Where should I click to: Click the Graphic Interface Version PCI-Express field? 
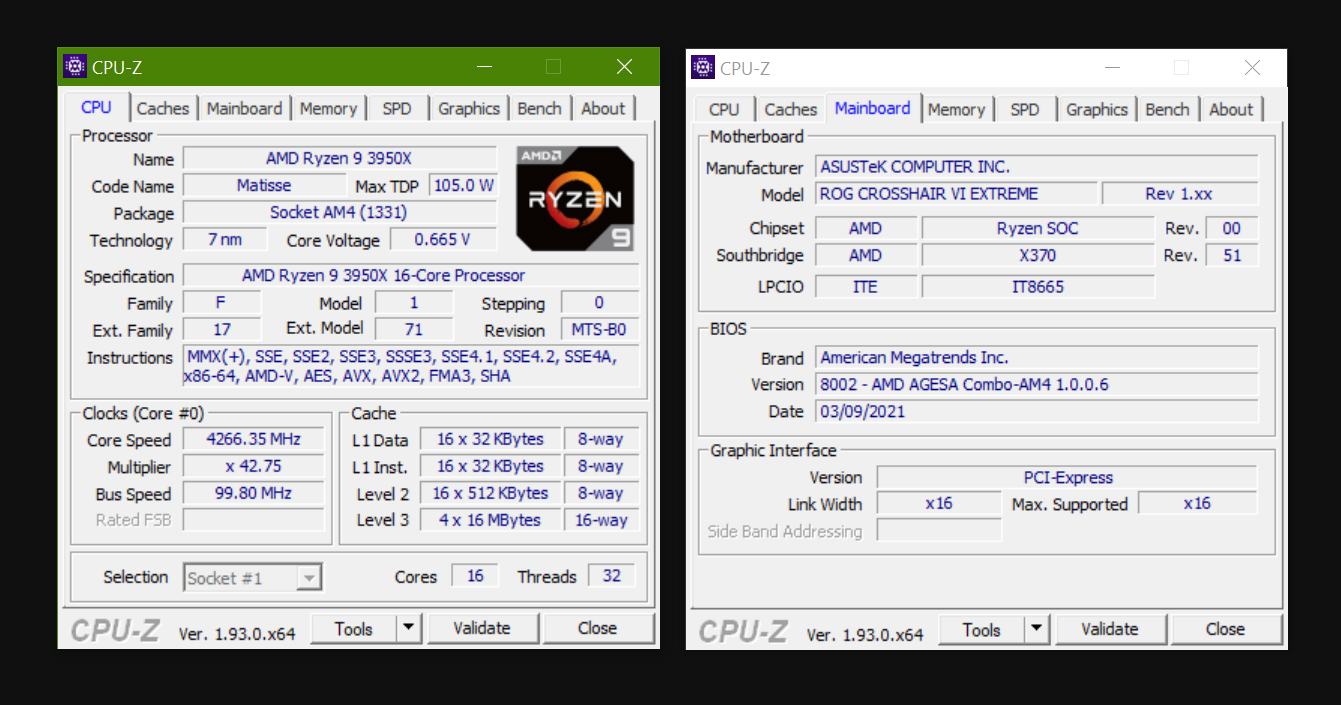[x=1067, y=477]
